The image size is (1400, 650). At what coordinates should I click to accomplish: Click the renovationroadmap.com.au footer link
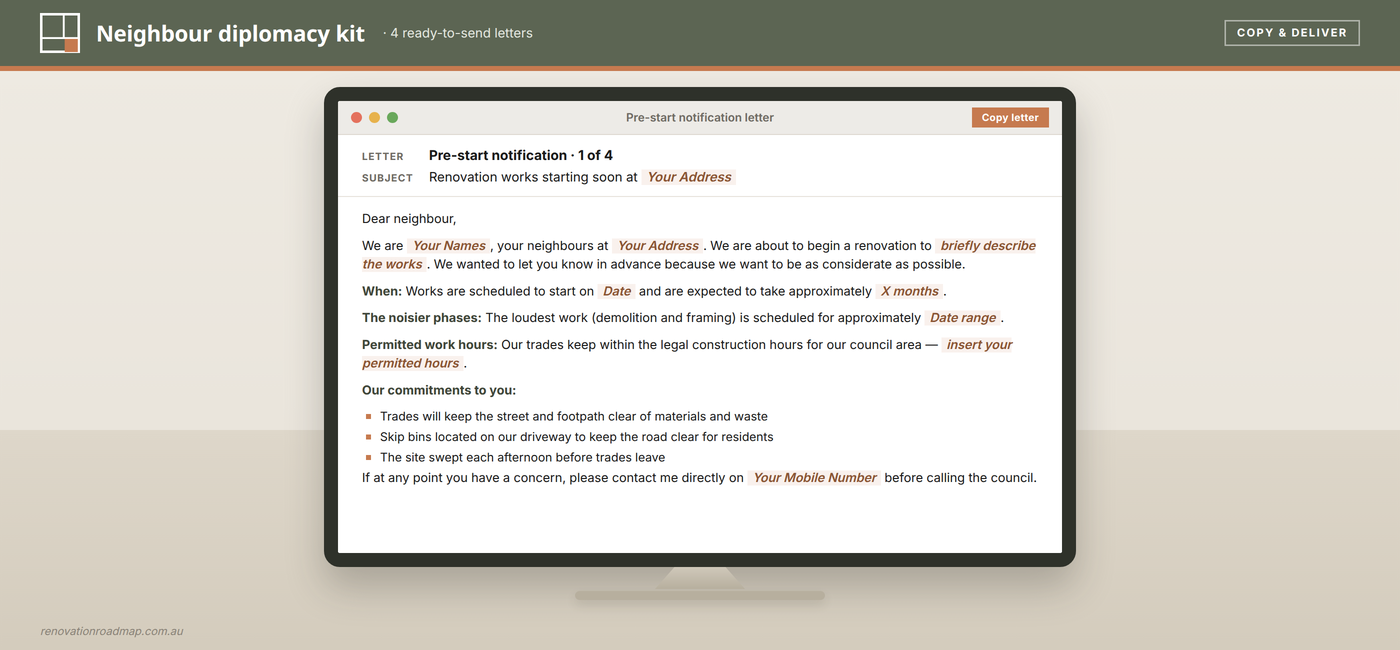[x=112, y=631]
